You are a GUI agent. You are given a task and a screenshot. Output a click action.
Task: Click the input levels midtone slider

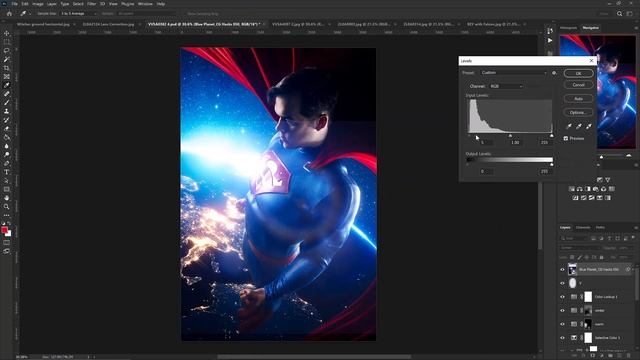510,136
